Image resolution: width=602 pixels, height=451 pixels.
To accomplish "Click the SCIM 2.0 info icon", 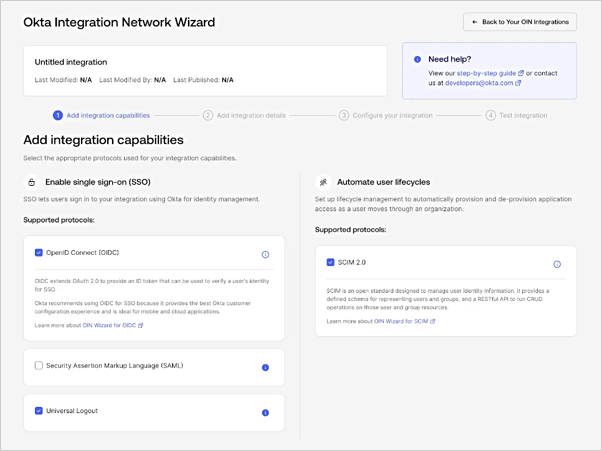I will (x=557, y=264).
